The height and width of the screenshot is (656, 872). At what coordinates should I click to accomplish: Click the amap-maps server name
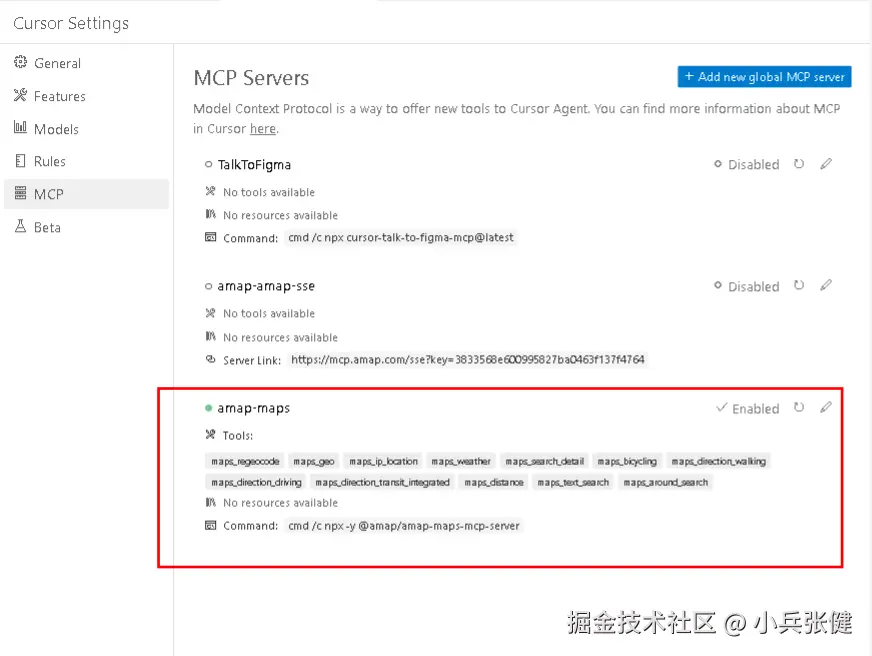click(254, 408)
